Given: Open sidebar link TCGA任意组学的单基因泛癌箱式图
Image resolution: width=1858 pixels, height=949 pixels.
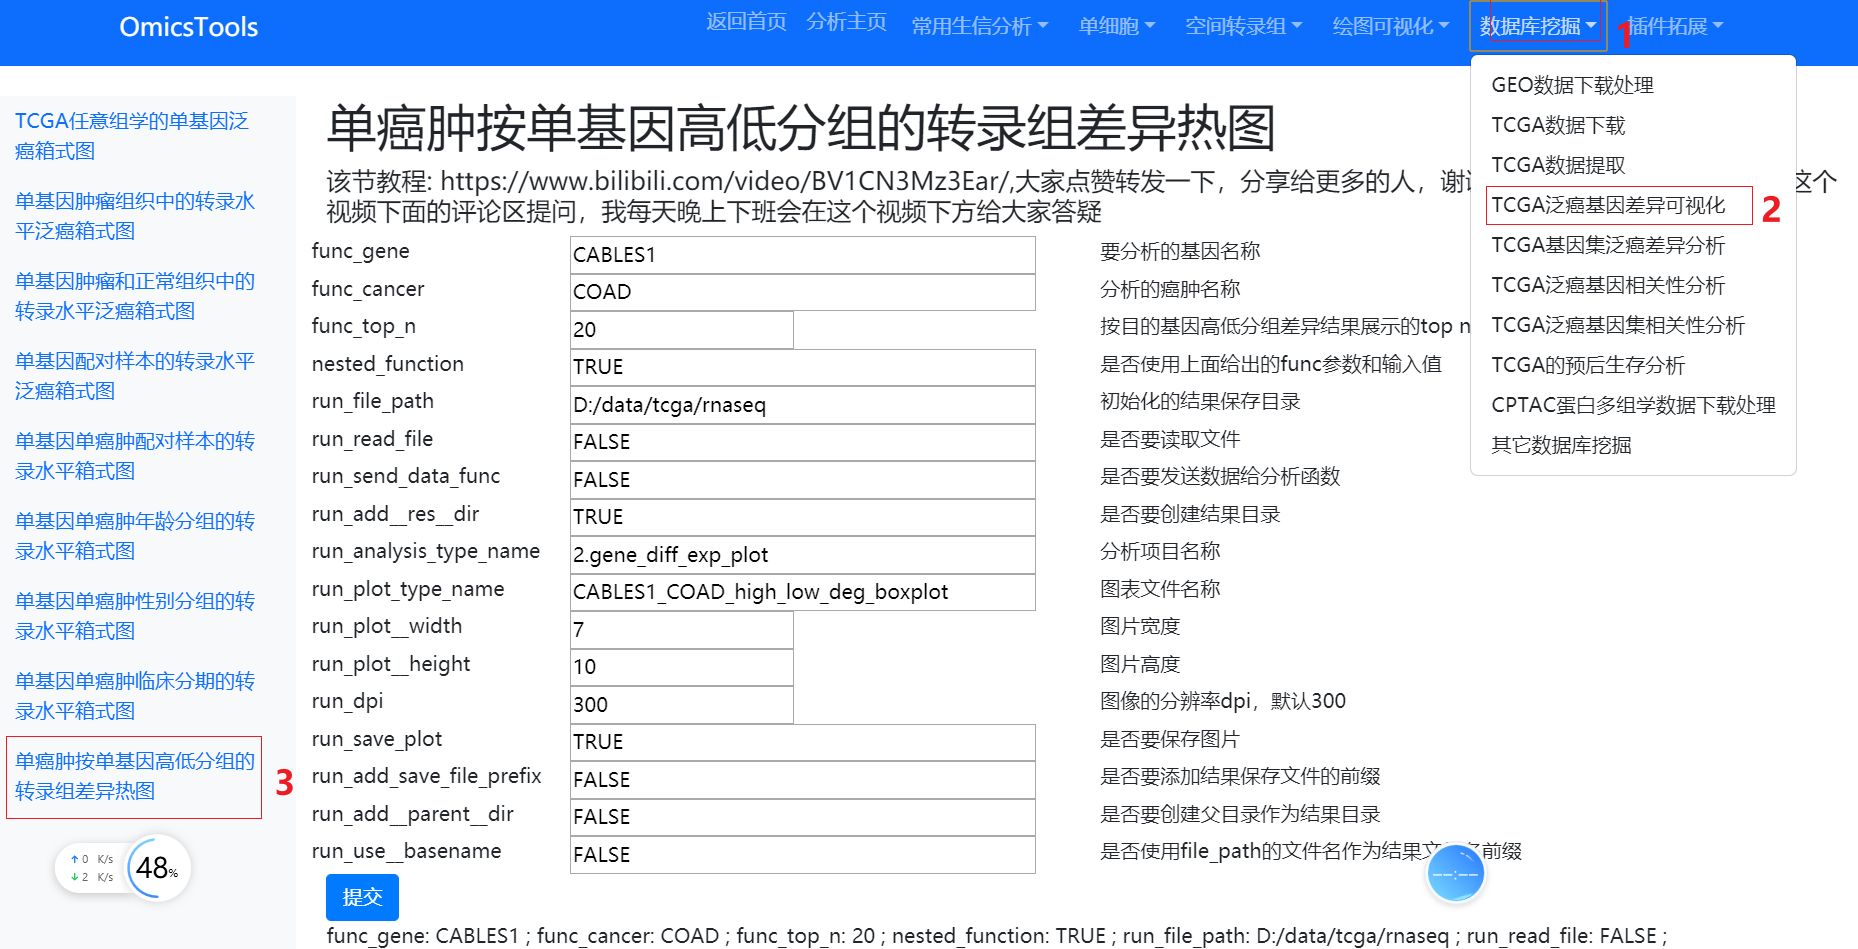Looking at the screenshot, I should [132, 136].
